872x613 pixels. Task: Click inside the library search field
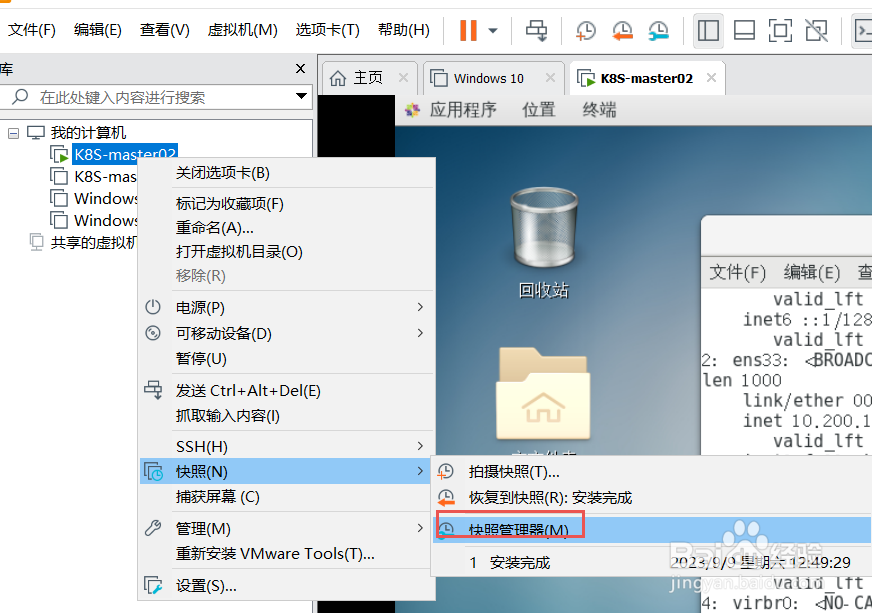[x=150, y=97]
